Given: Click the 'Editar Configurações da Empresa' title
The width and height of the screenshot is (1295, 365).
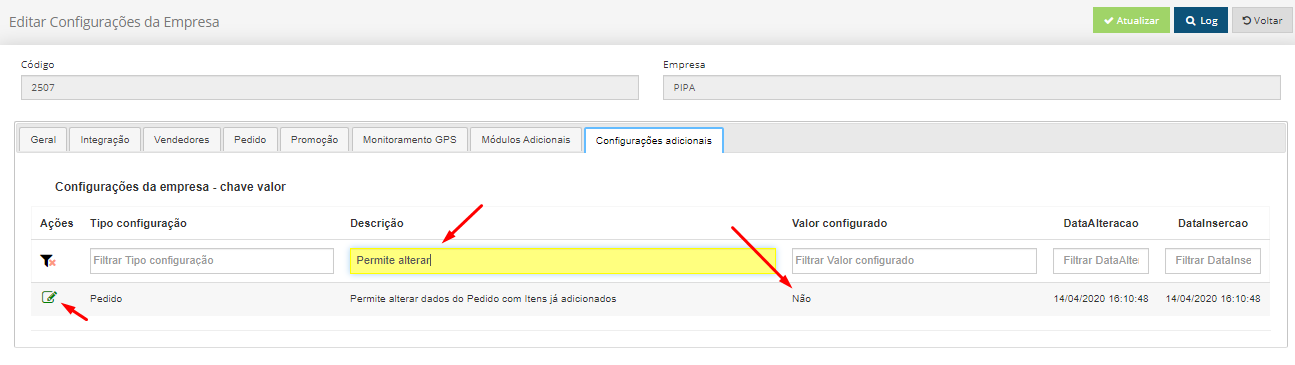Looking at the screenshot, I should pos(114,21).
